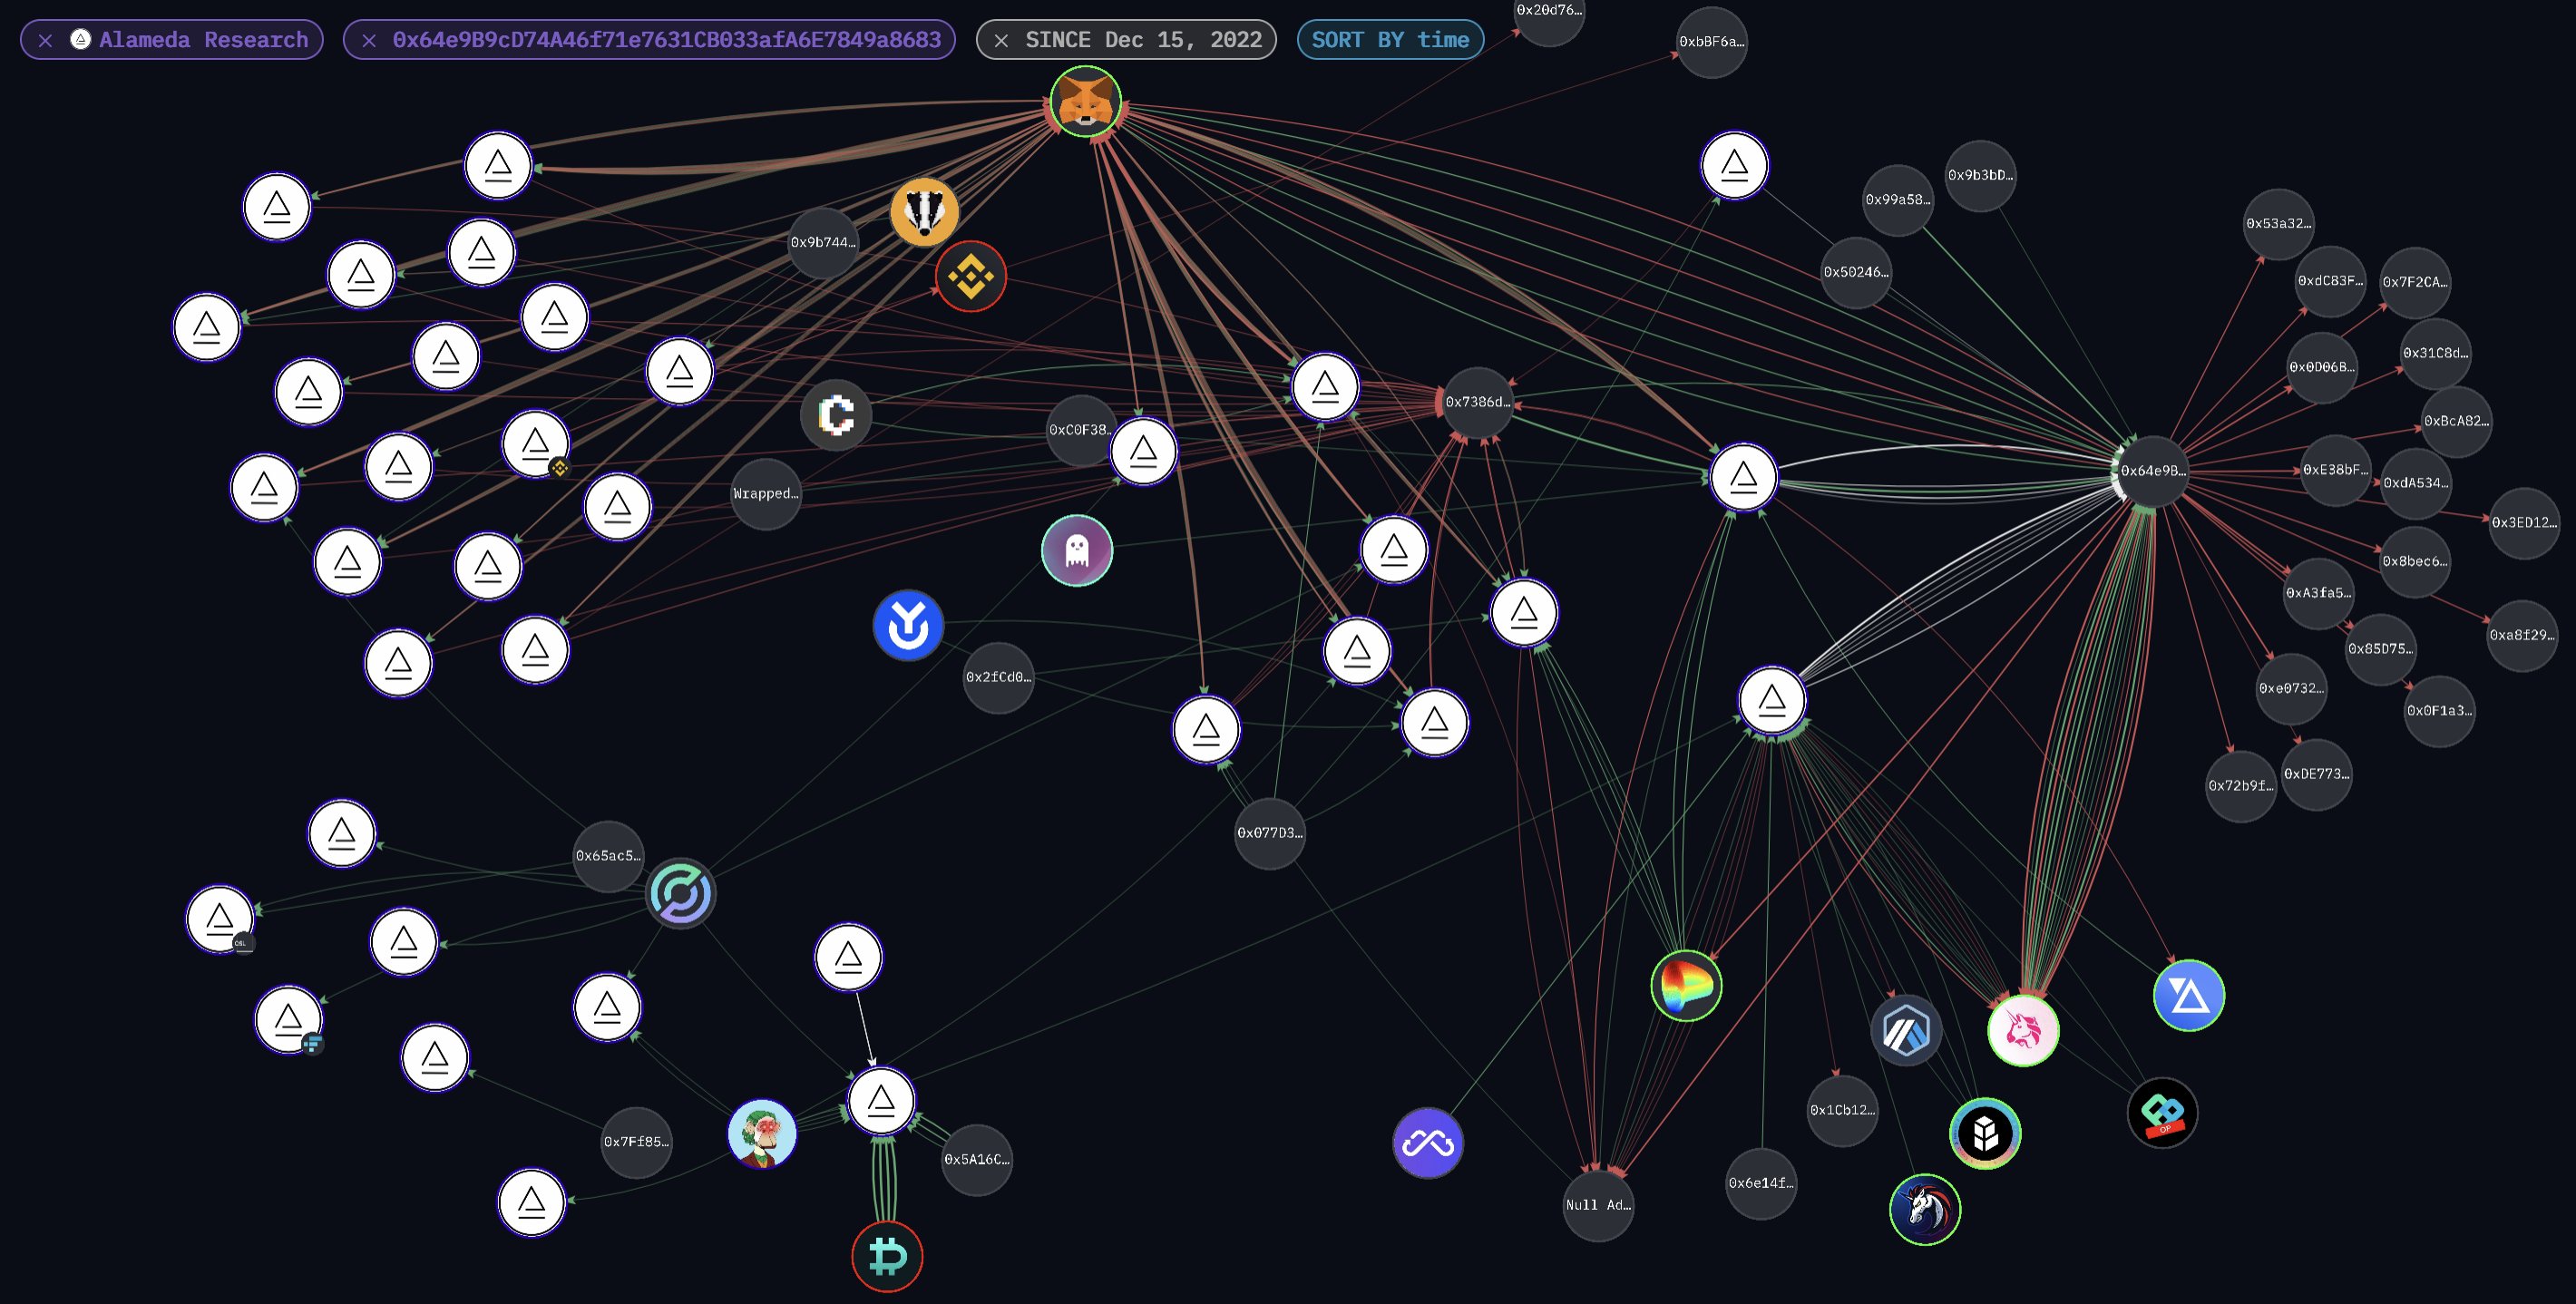
Task: Select the blue triangle logo node
Action: [2188, 995]
